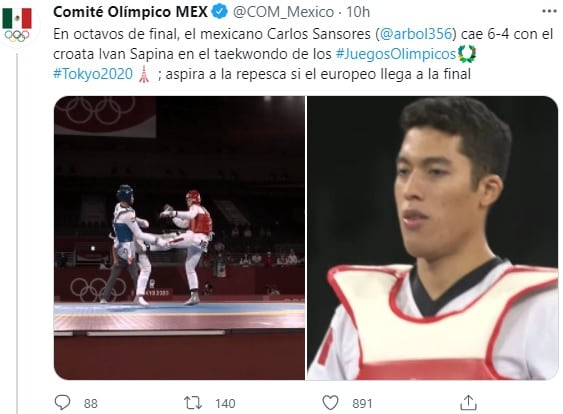The width and height of the screenshot is (563, 414).
Task: Open the share upload icon
Action: [x=468, y=403]
